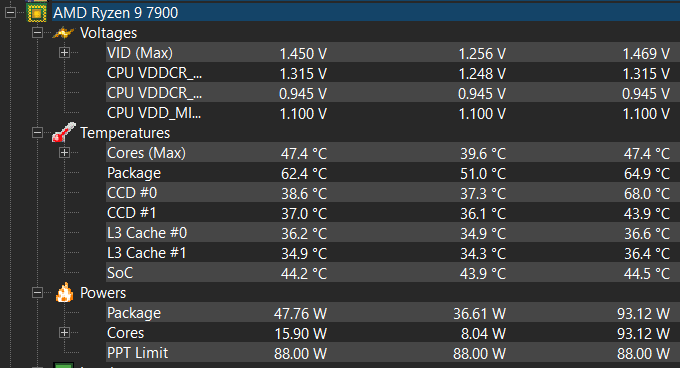Collapse the Powers section
Viewport: 680px width, 368px height.
click(x=37, y=293)
